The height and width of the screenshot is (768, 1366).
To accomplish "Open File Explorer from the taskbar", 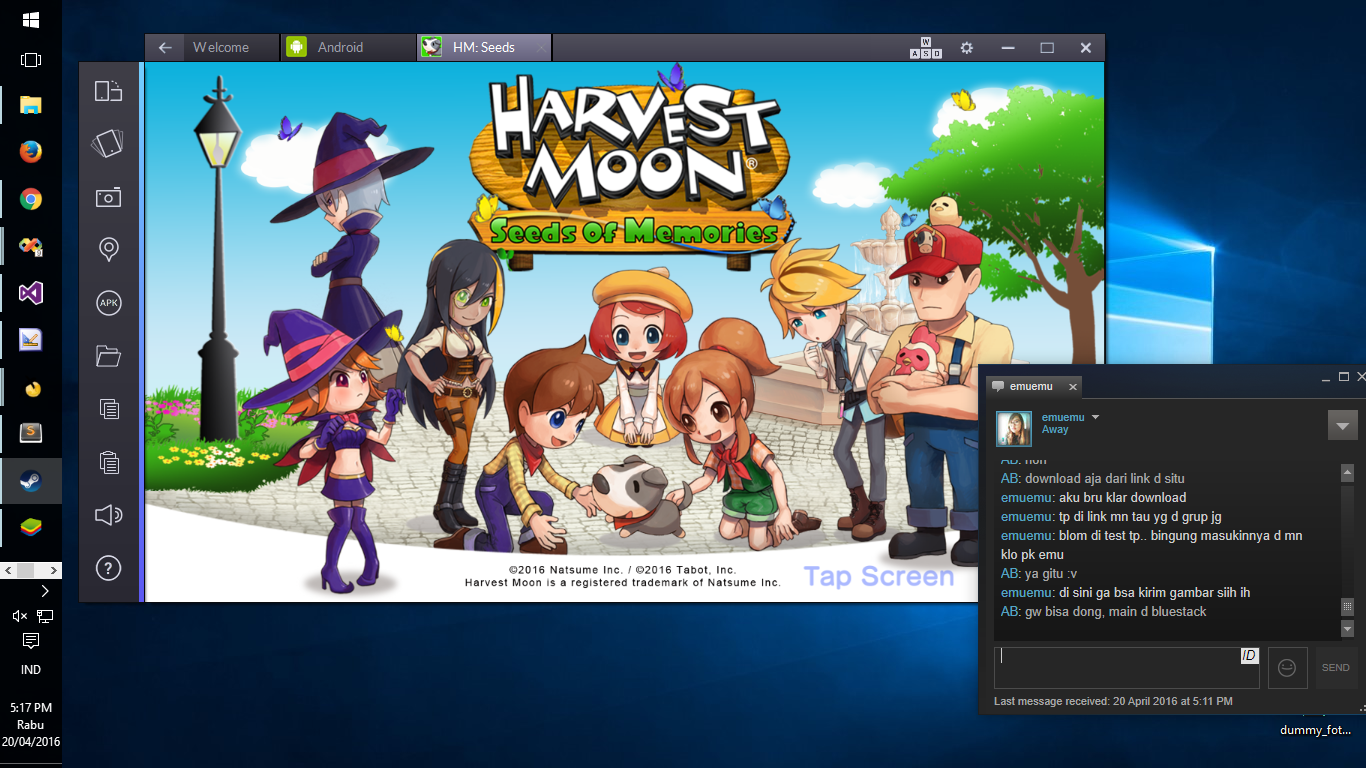I will tap(30, 104).
